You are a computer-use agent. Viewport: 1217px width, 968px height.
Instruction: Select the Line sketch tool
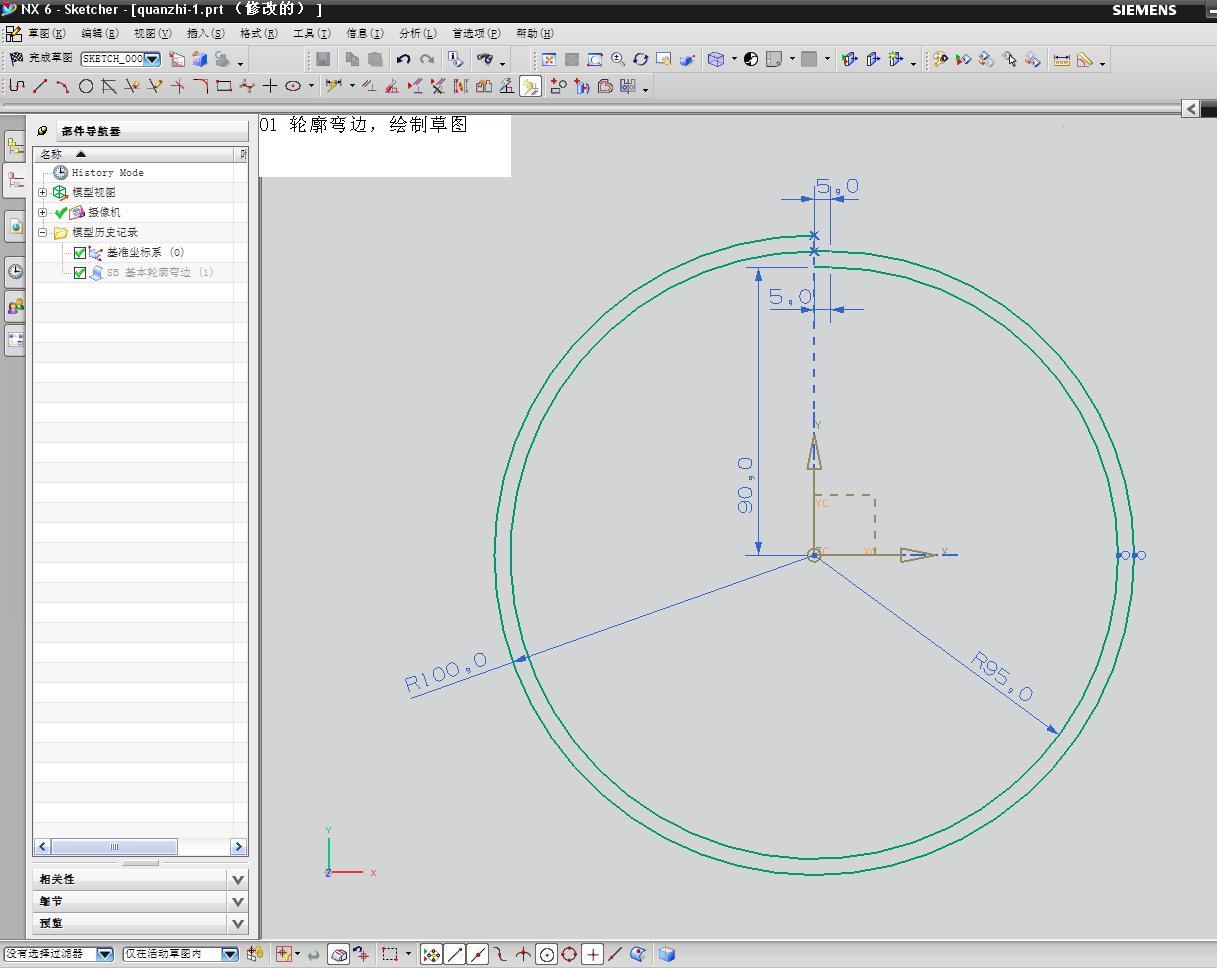40,87
